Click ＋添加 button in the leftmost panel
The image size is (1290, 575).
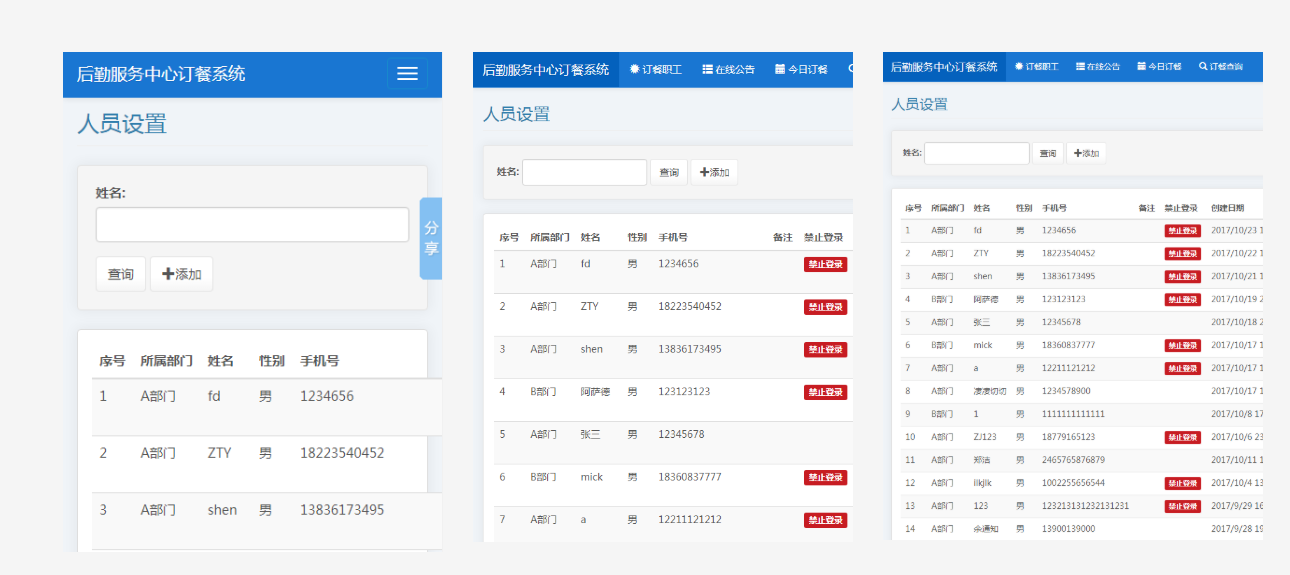[181, 274]
